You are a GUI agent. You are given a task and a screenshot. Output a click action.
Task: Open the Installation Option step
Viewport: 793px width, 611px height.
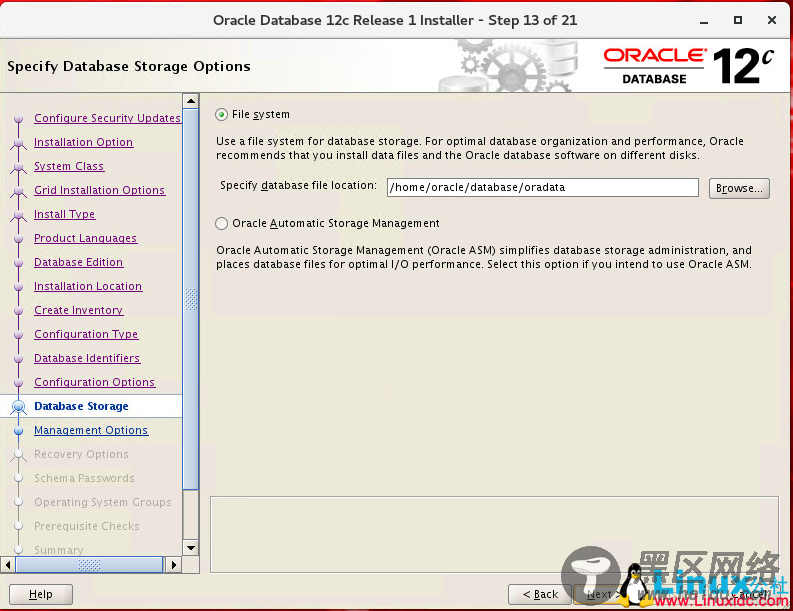click(83, 142)
